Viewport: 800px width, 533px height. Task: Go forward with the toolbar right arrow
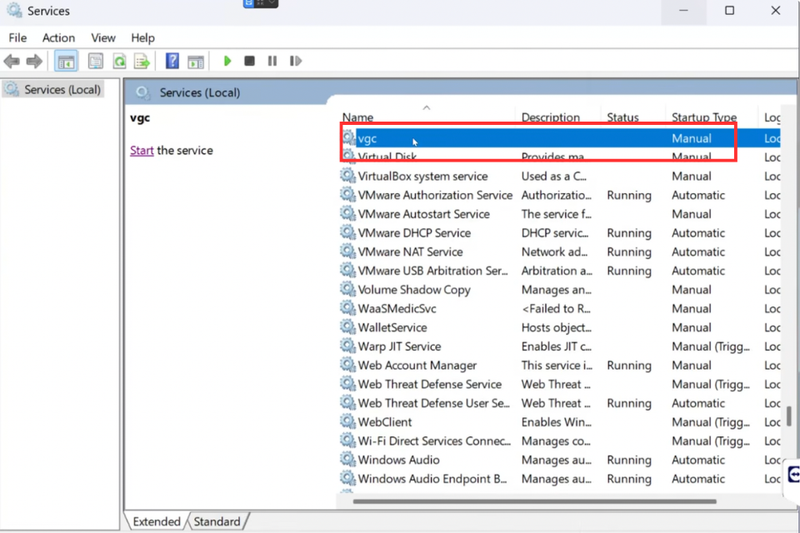pyautogui.click(x=34, y=61)
